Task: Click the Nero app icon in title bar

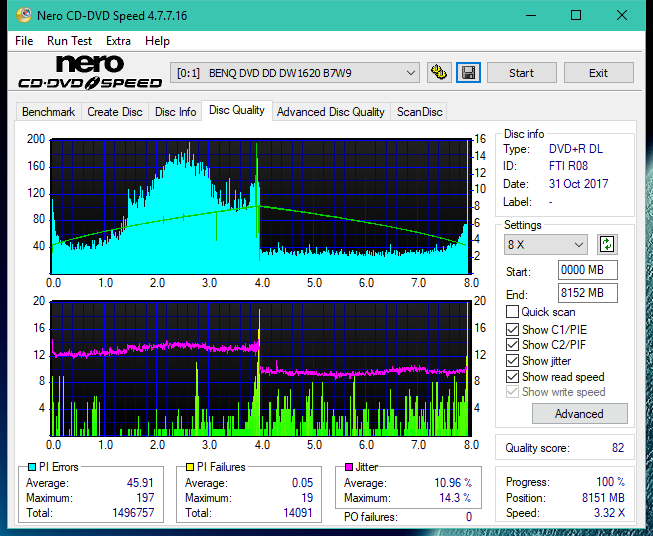Action: coord(23,15)
